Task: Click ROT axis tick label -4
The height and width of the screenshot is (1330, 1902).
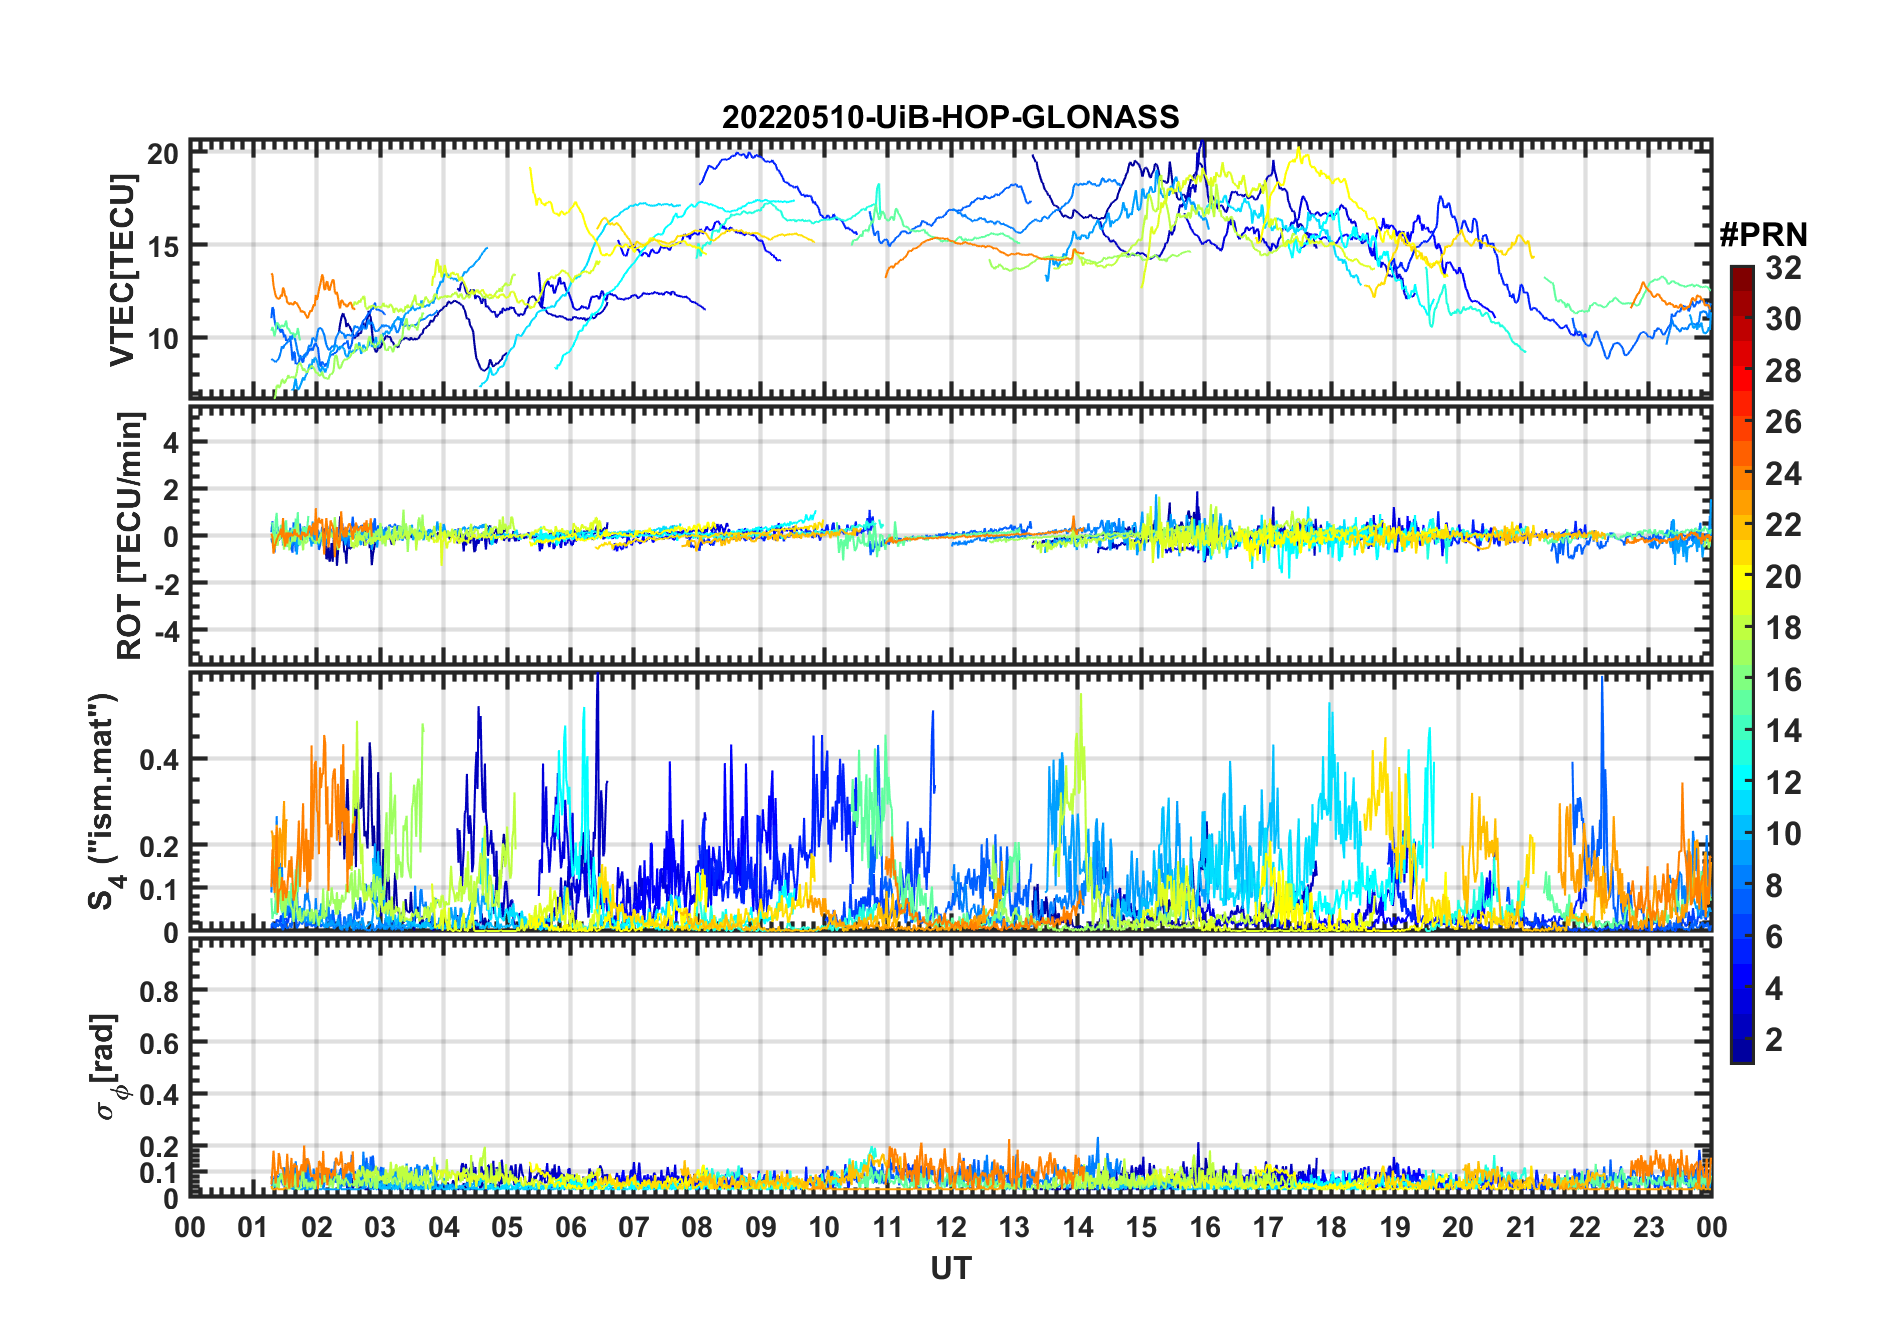Action: (x=167, y=631)
